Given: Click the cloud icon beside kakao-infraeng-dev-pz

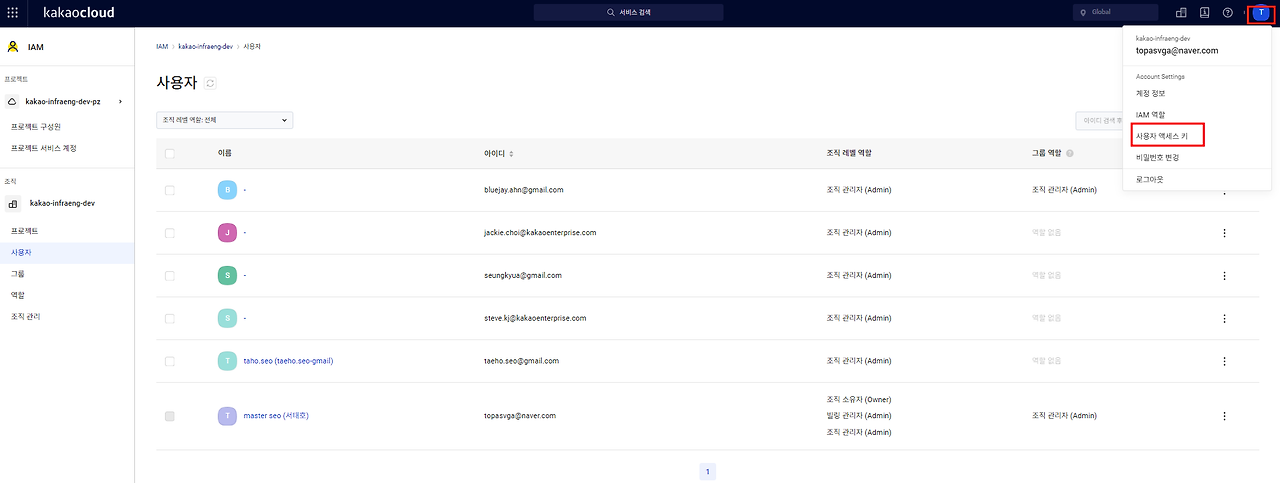Looking at the screenshot, I should click(x=12, y=101).
